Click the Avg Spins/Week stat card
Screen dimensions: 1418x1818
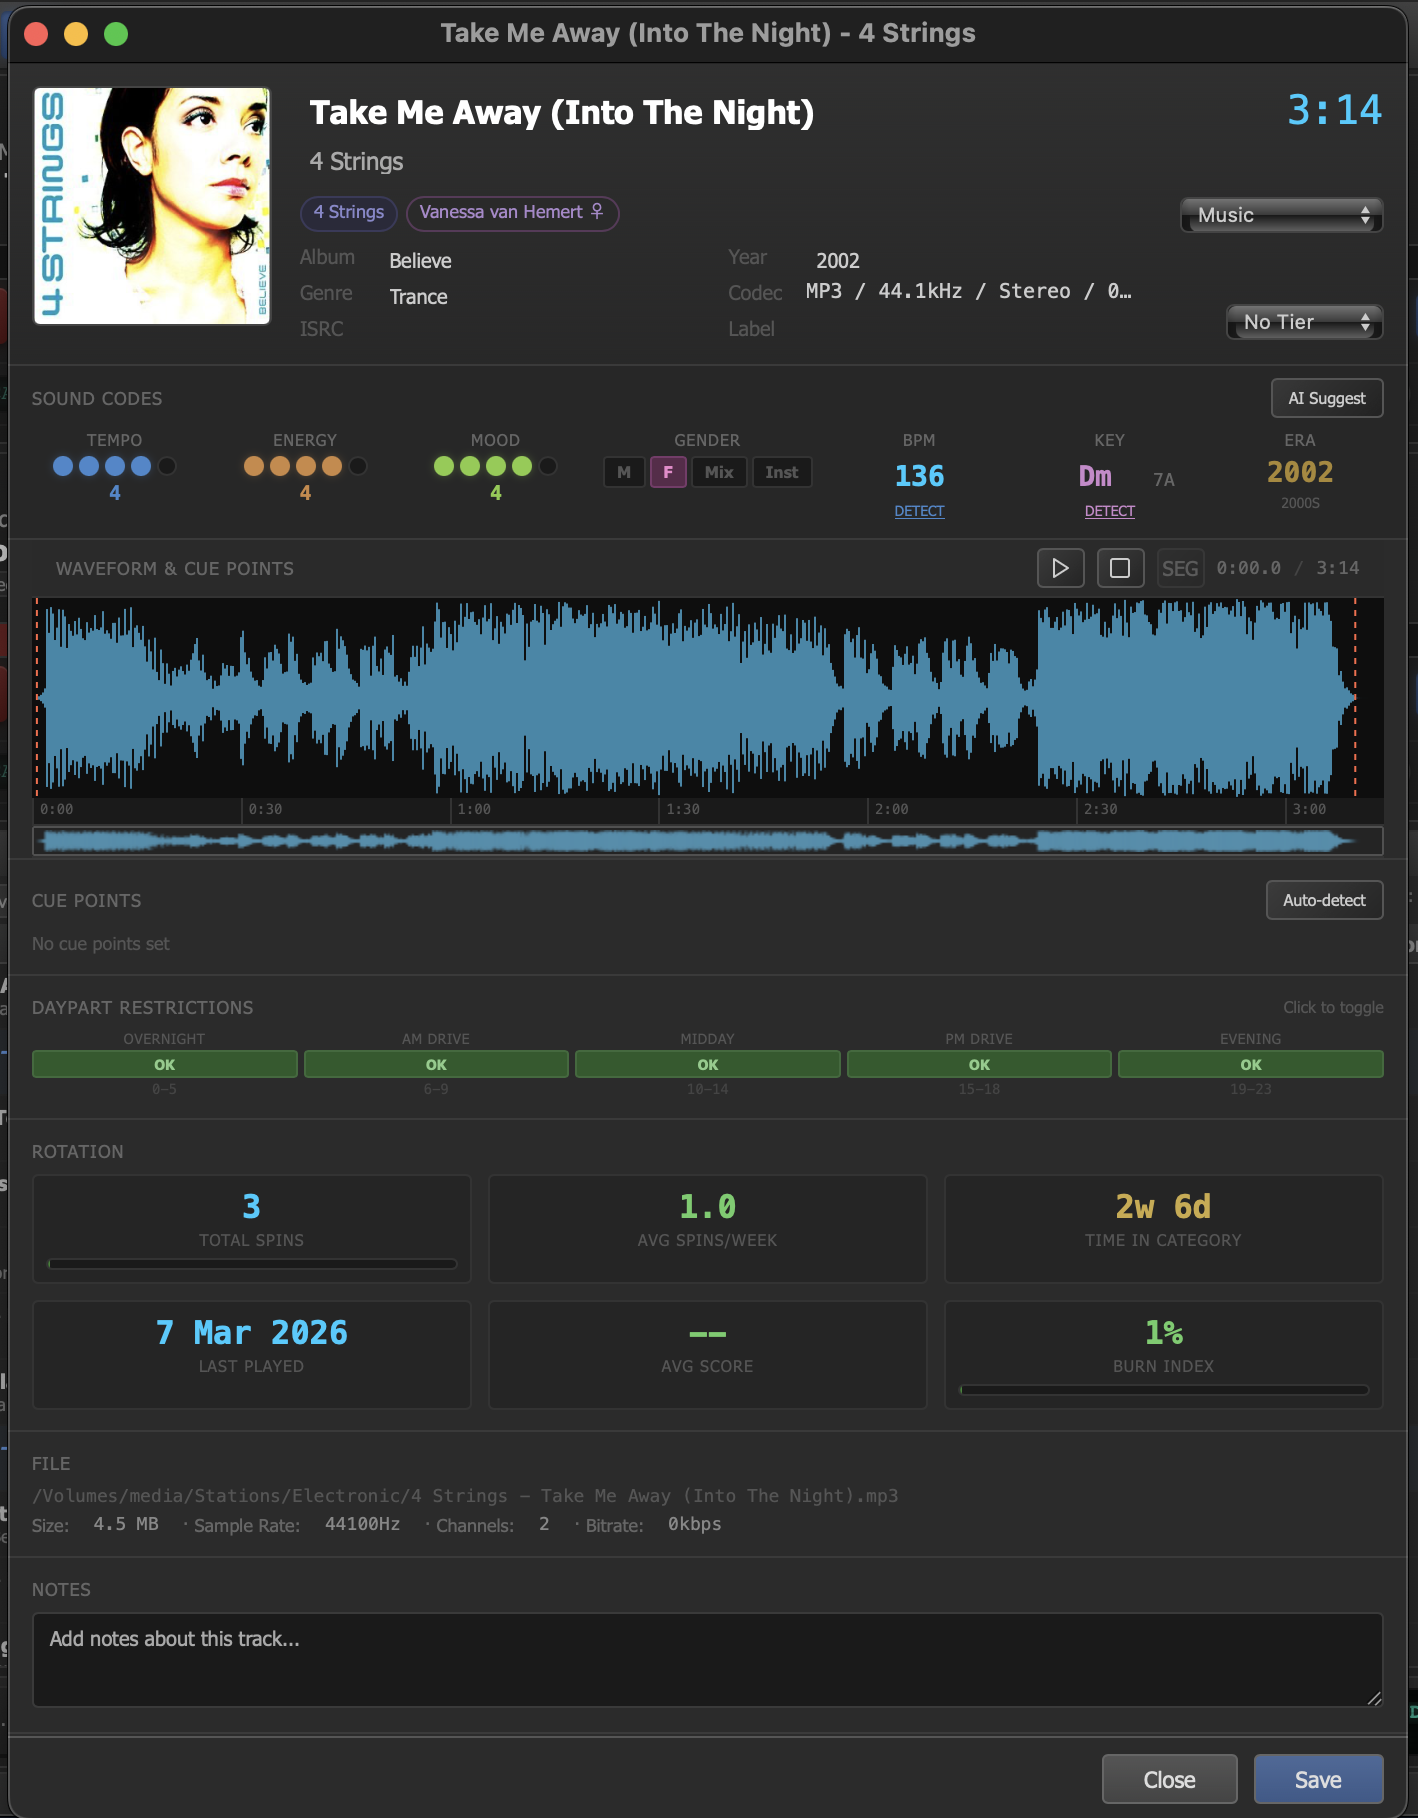[x=708, y=1229]
